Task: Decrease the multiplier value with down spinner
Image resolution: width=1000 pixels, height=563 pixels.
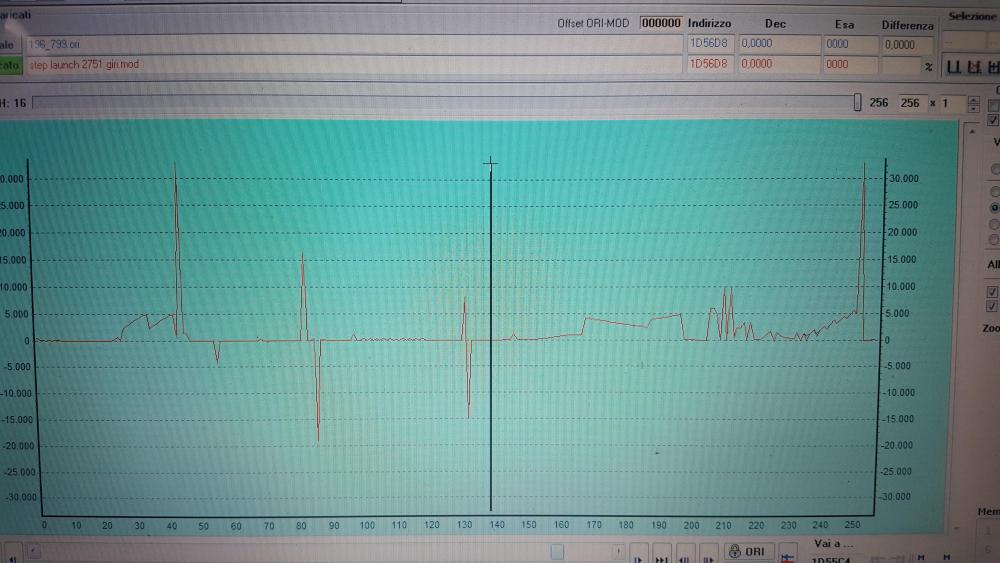Action: tap(974, 107)
